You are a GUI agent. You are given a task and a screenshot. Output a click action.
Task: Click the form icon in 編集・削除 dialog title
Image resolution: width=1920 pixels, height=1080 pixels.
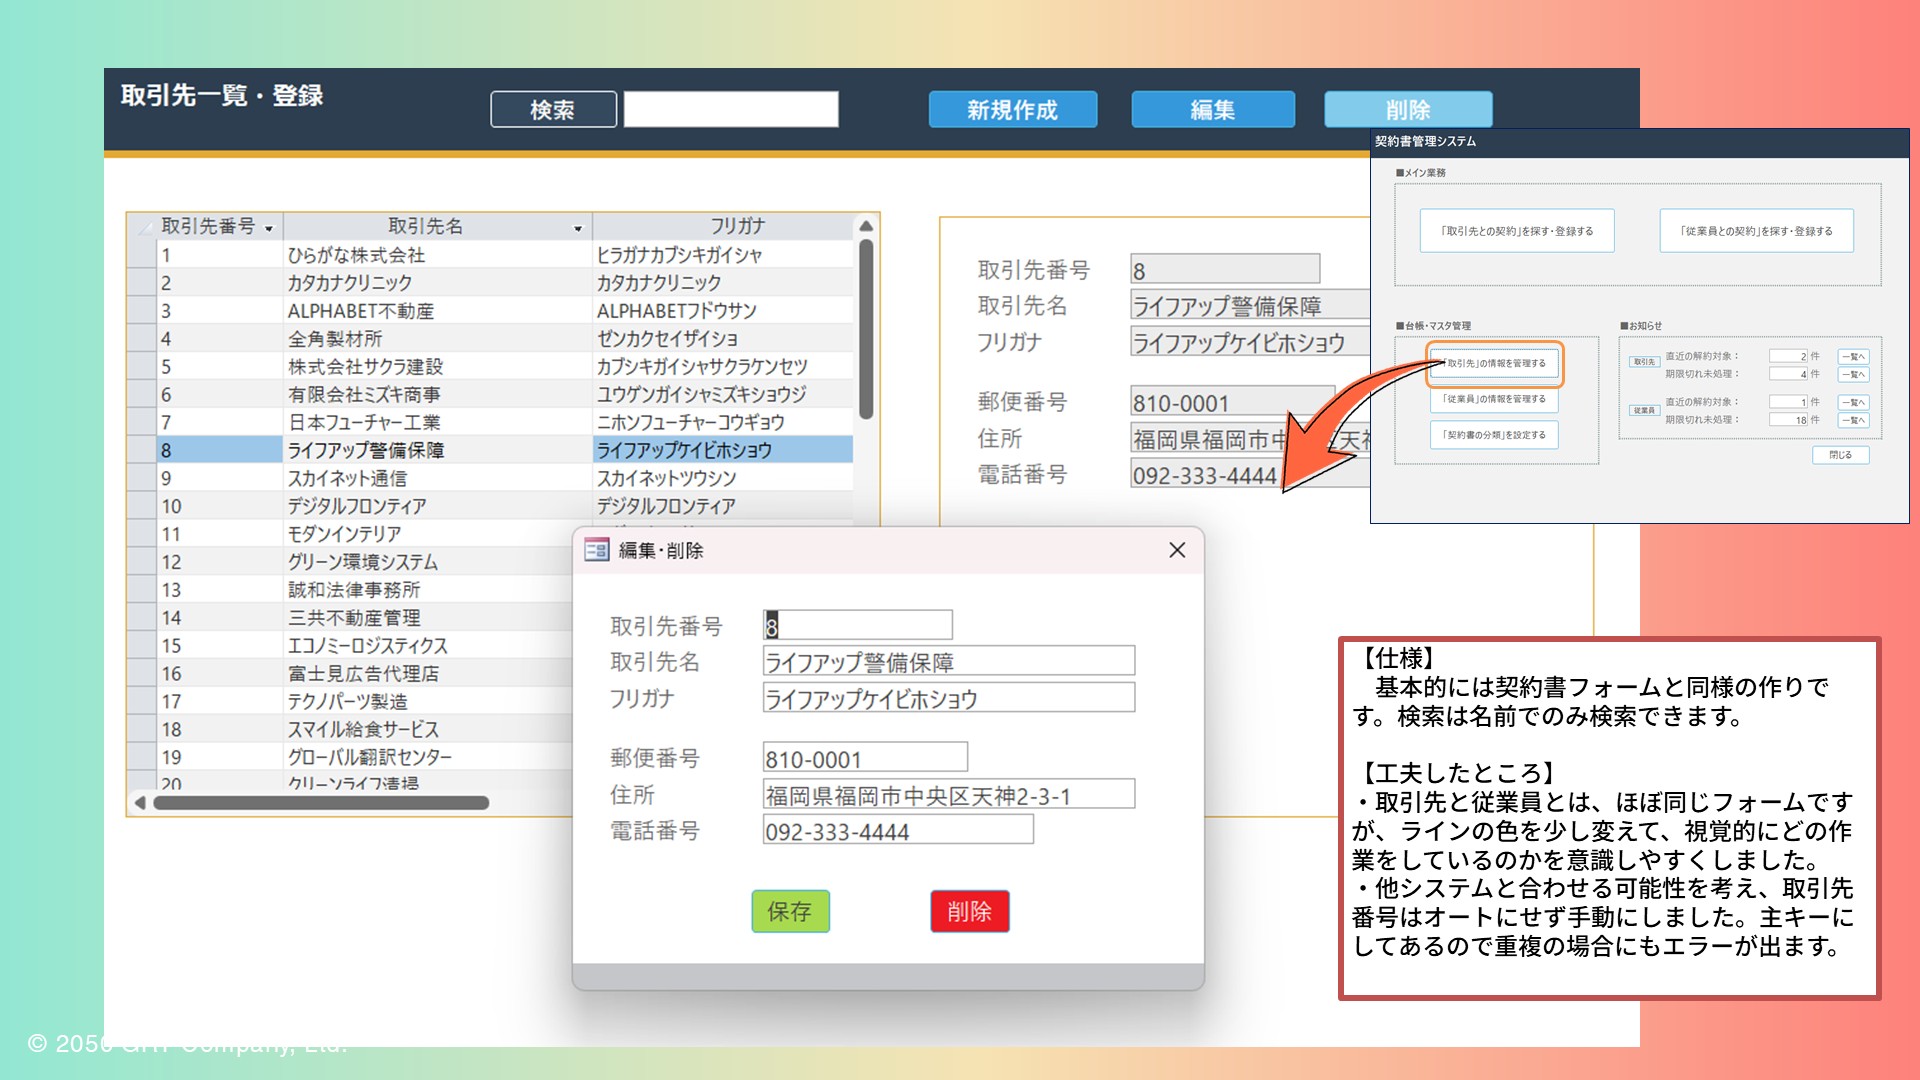pos(596,550)
